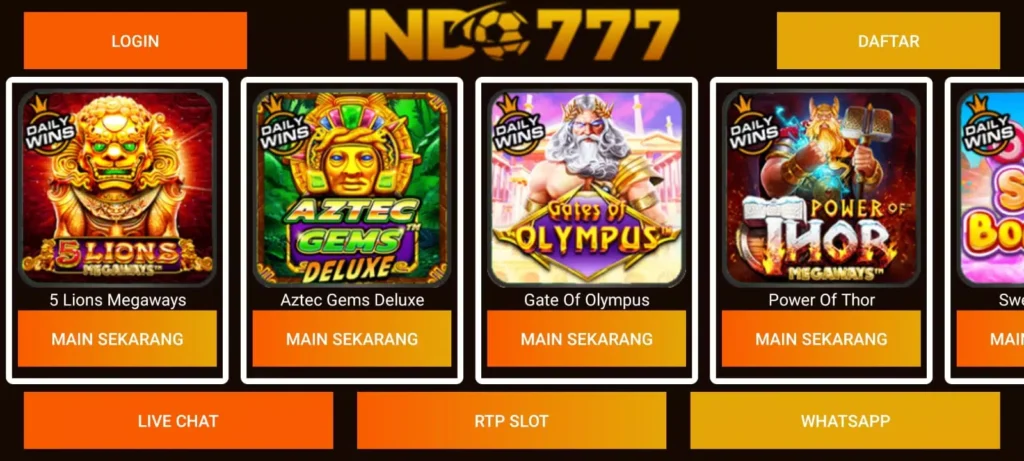Click the LOGIN button
Screen dimensions: 1024x461
[135, 40]
